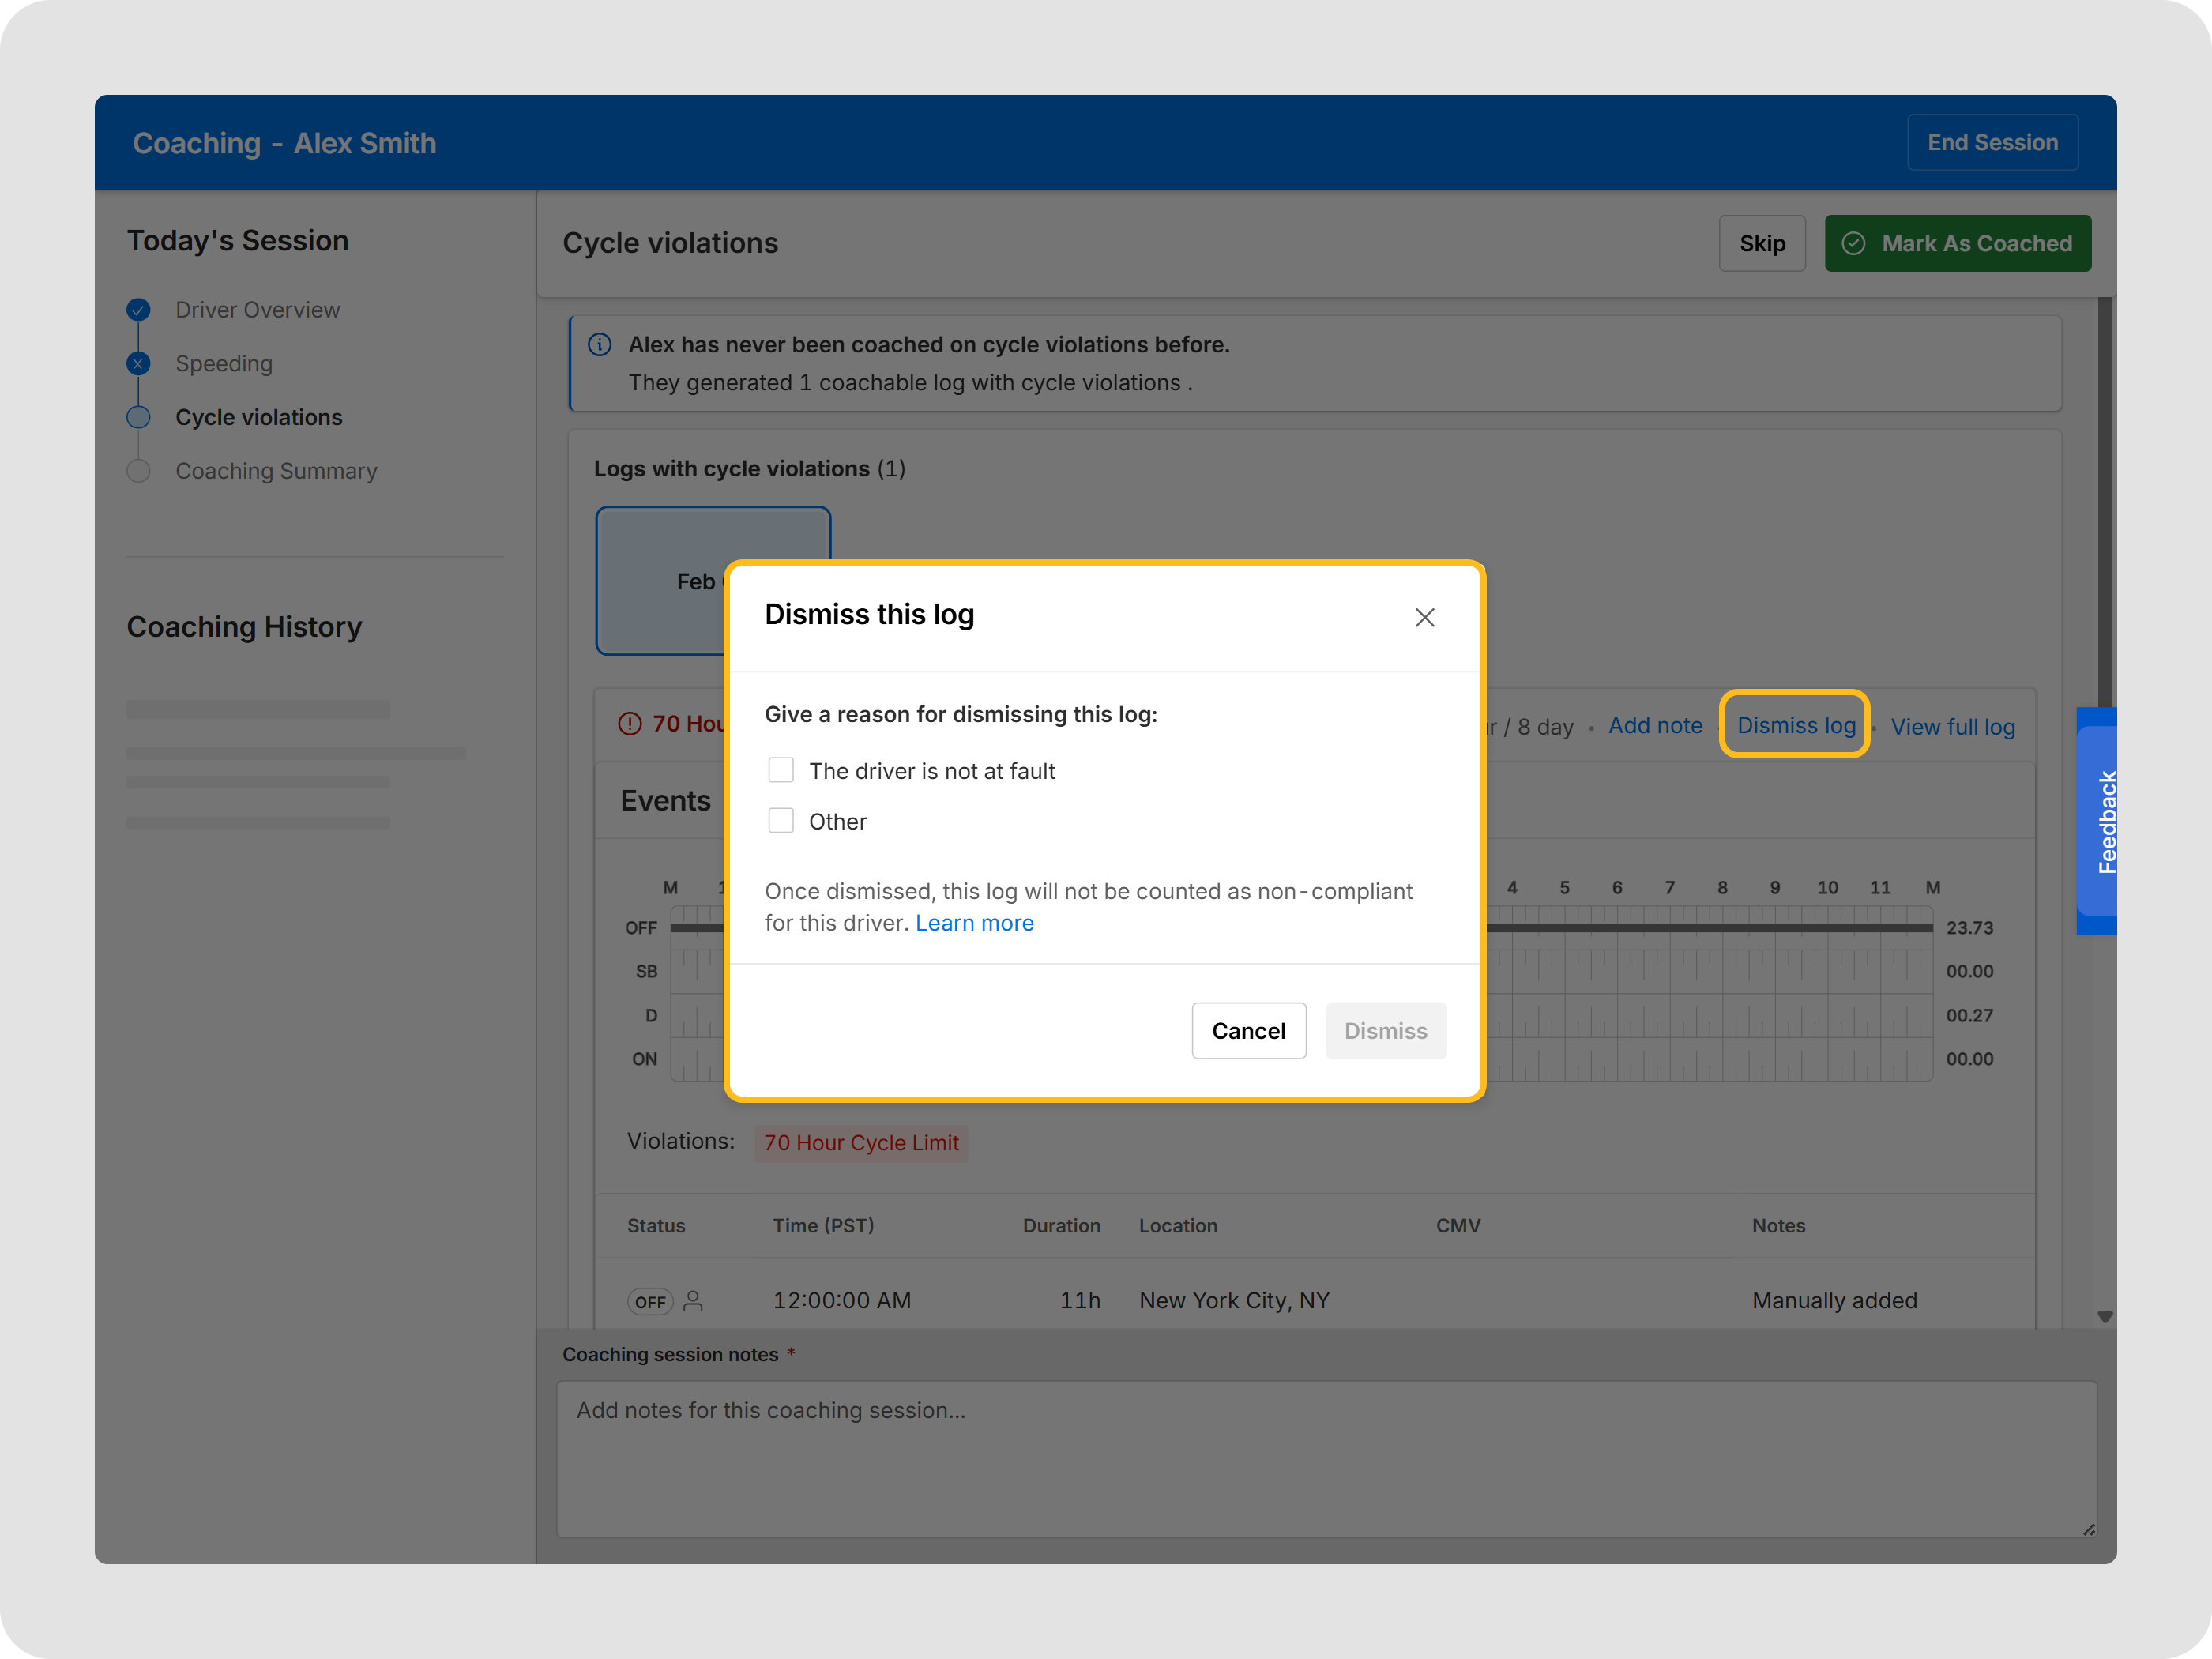Image resolution: width=2212 pixels, height=1659 pixels.
Task: Go to Coaching Summary step
Action: [x=276, y=471]
